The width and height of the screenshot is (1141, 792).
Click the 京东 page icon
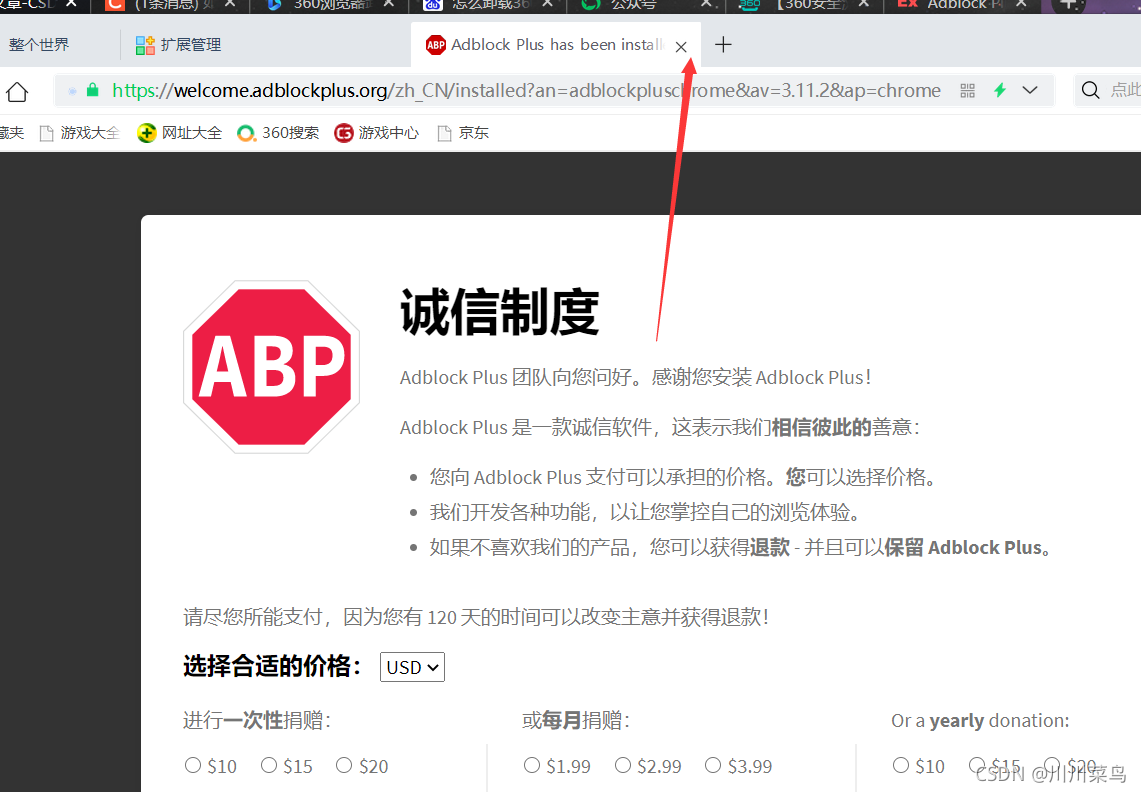click(x=444, y=133)
